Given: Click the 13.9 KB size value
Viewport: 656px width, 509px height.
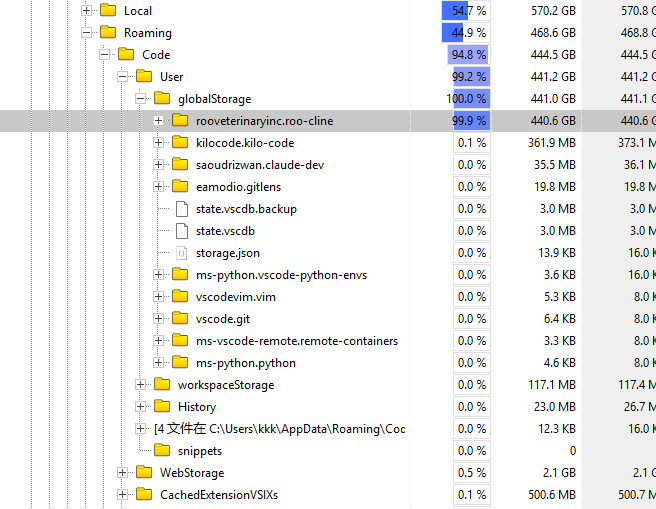Looking at the screenshot, I should coord(556,253).
